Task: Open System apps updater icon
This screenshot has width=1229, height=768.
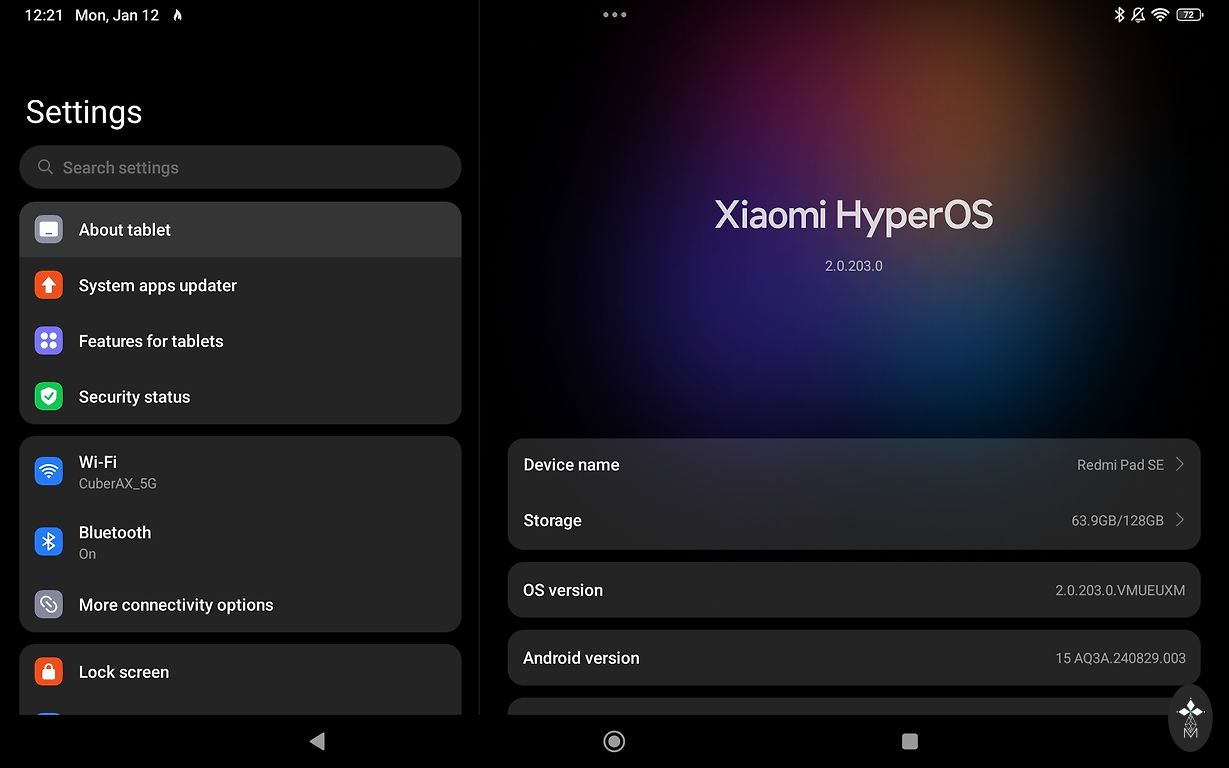Action: click(48, 286)
